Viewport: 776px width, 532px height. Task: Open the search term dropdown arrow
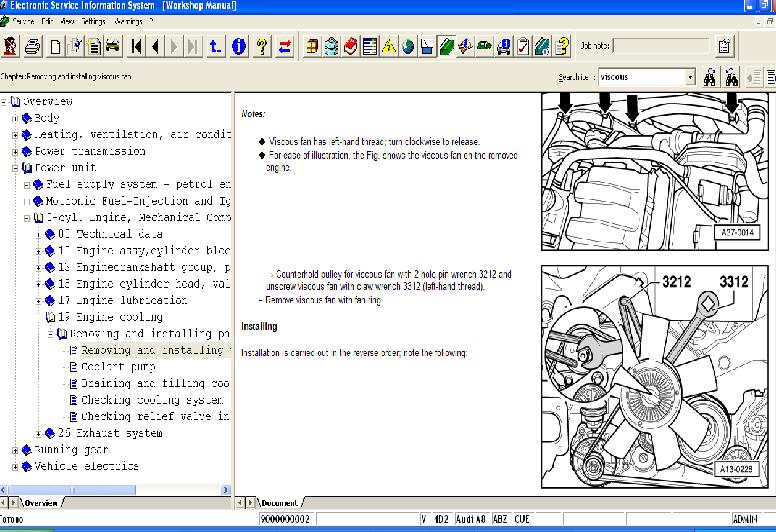689,77
